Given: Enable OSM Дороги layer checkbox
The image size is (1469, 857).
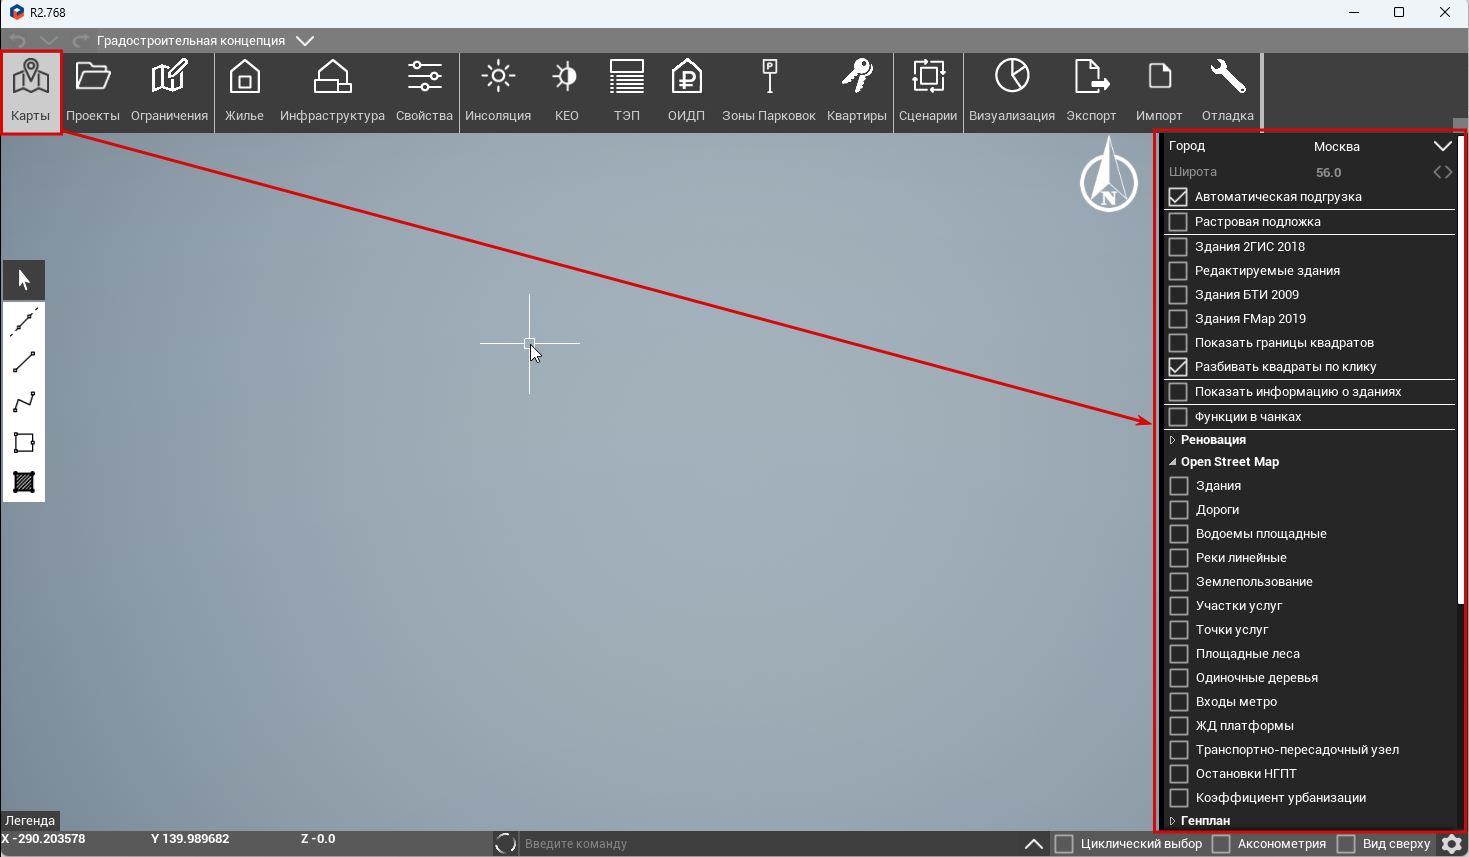Looking at the screenshot, I should tap(1179, 510).
